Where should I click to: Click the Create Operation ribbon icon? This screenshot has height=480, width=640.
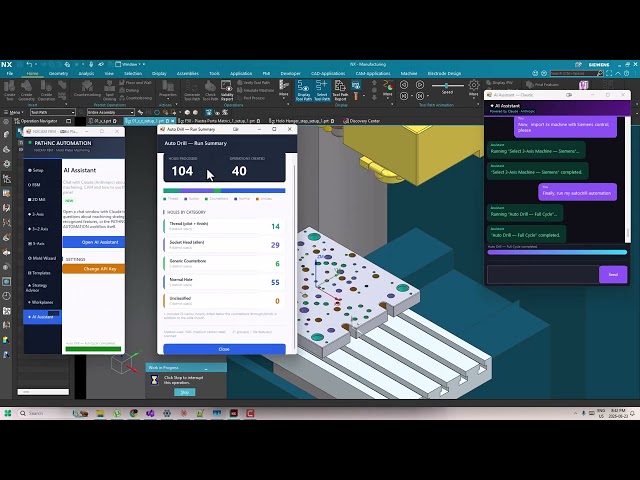click(46, 90)
